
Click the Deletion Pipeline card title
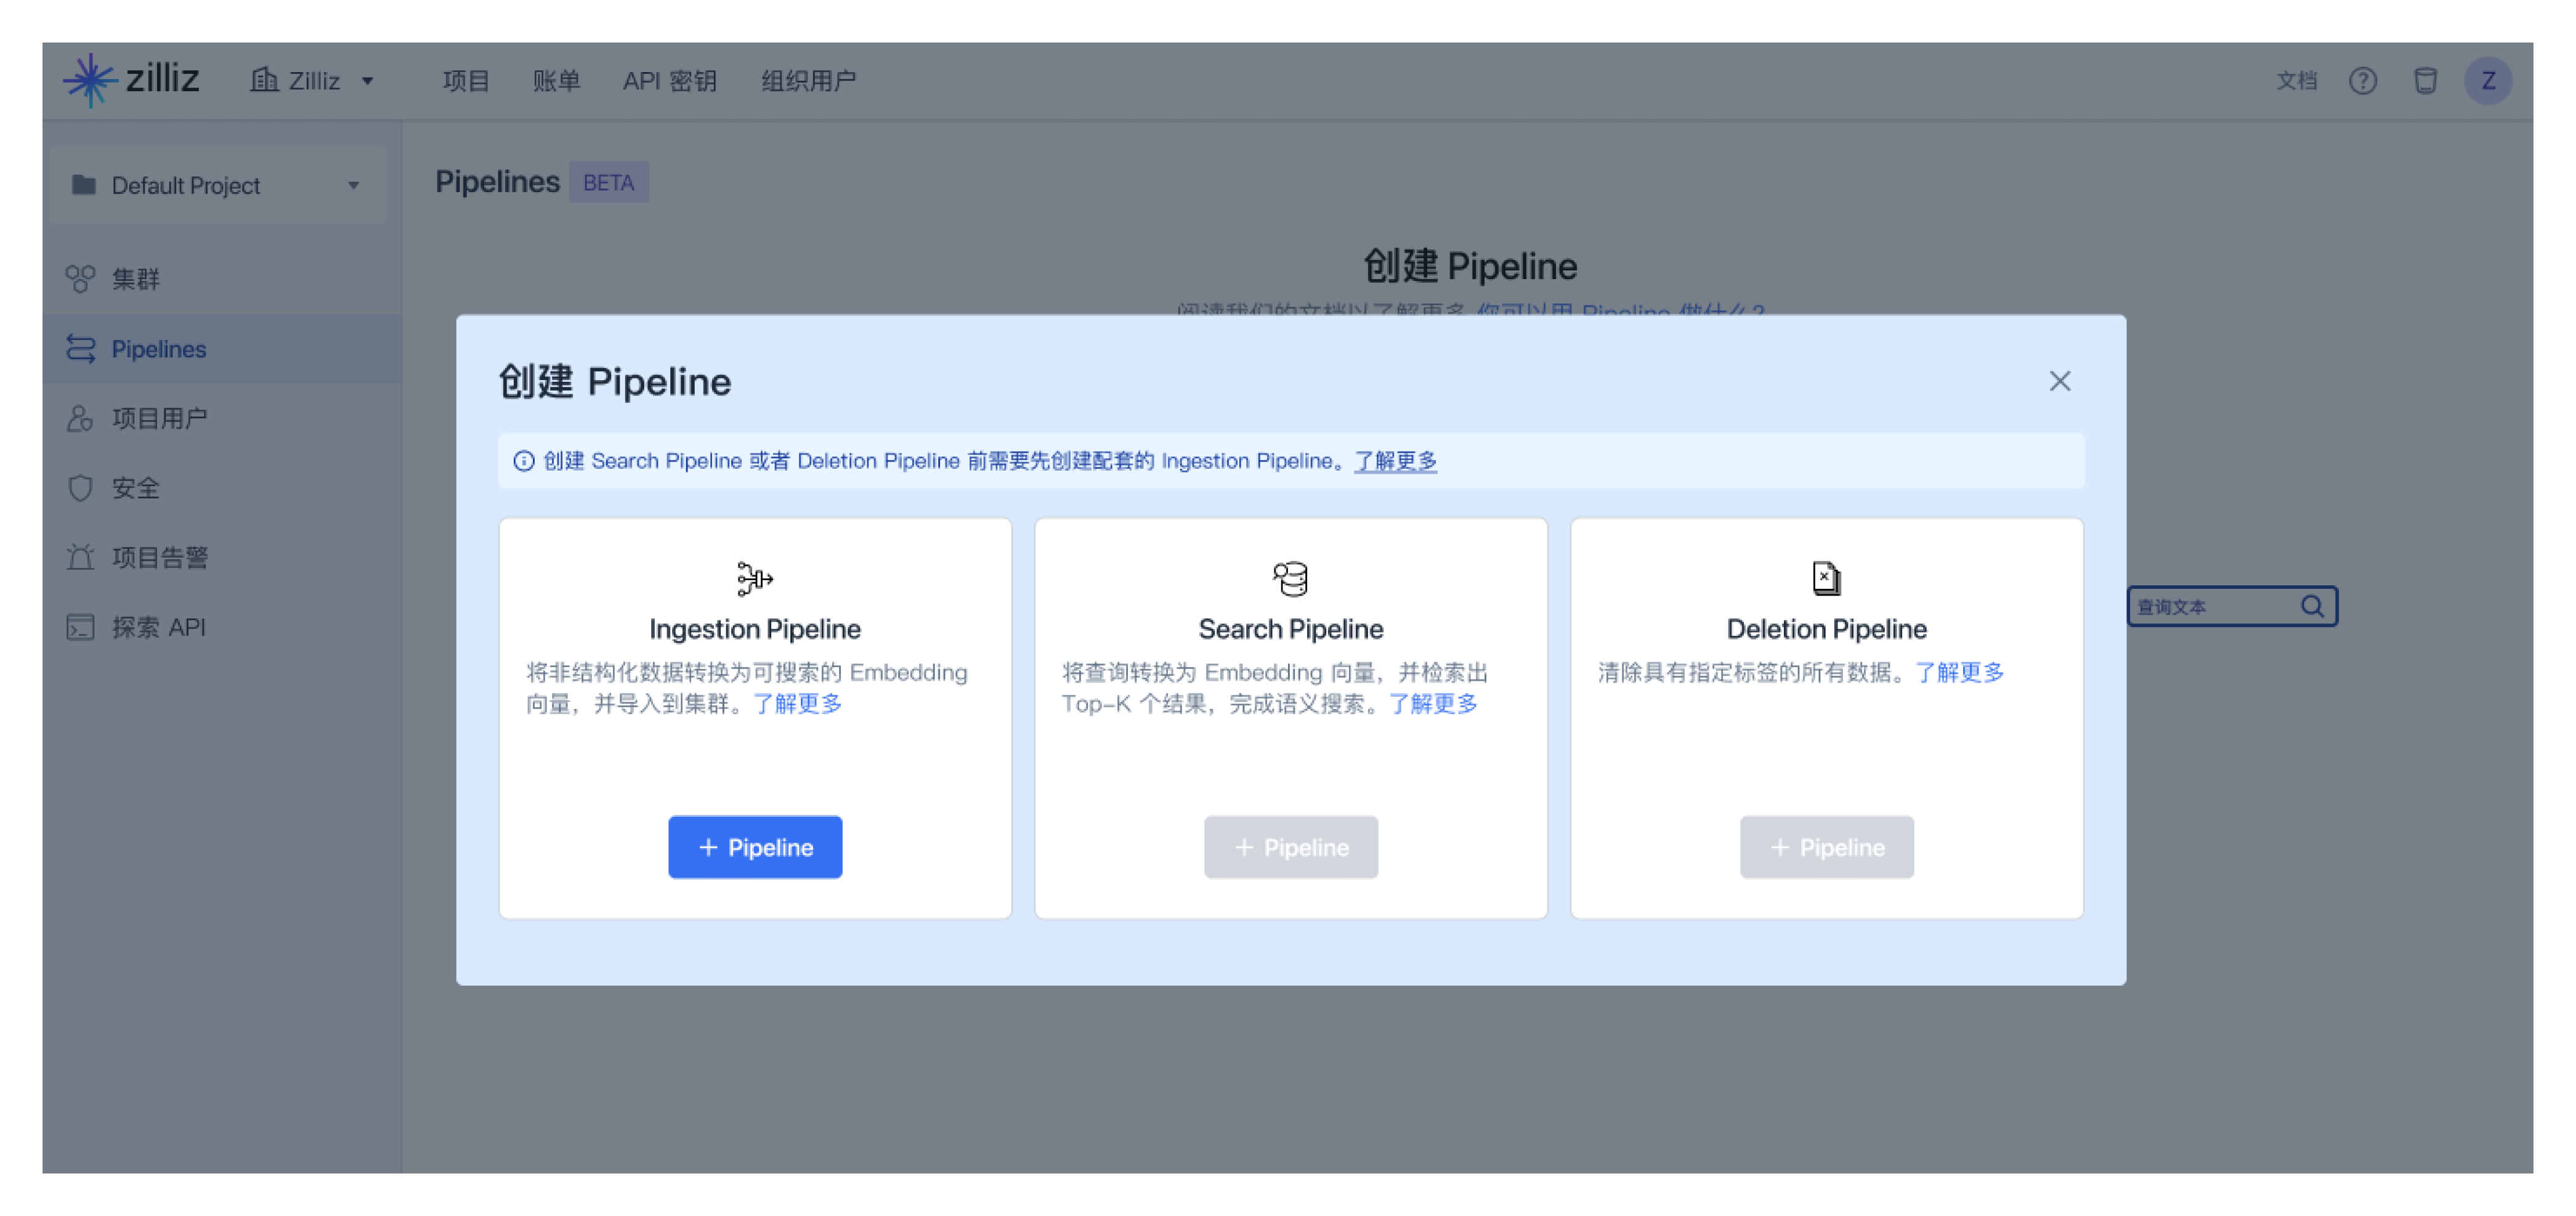click(x=1826, y=629)
